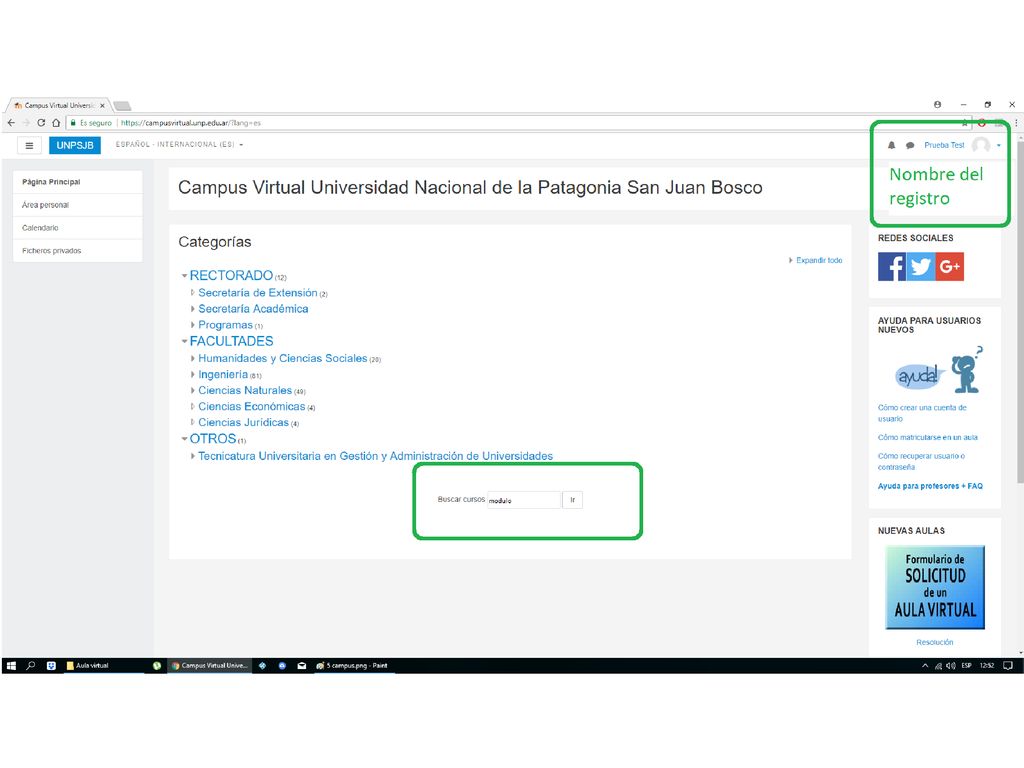This screenshot has height=768, width=1024.
Task: Open the Windows action center
Action: pyautogui.click(x=1008, y=665)
